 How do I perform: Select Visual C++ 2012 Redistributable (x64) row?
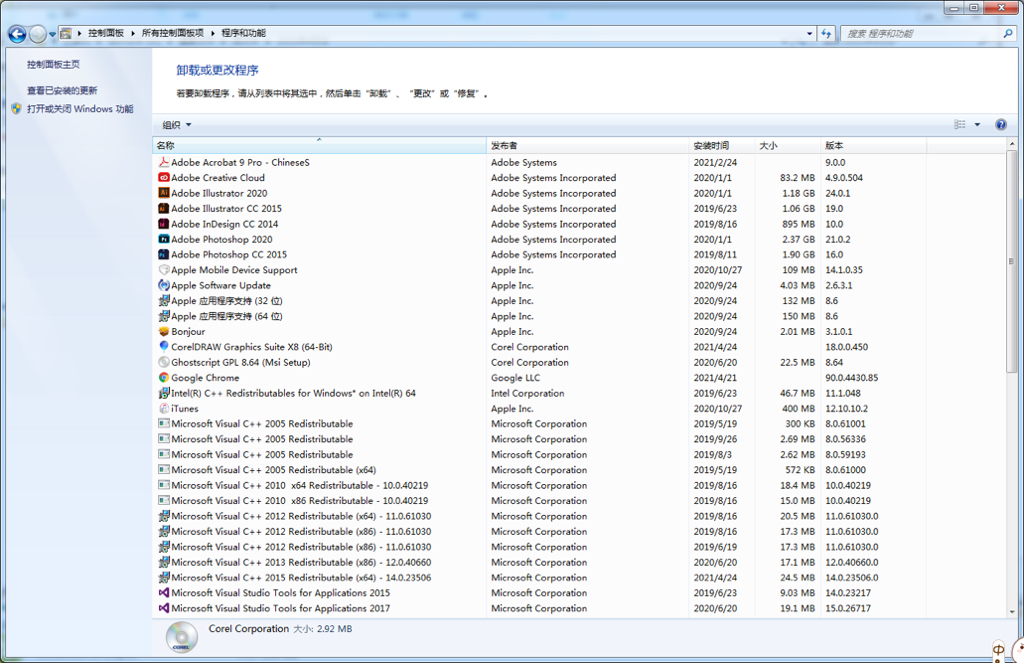(579, 516)
